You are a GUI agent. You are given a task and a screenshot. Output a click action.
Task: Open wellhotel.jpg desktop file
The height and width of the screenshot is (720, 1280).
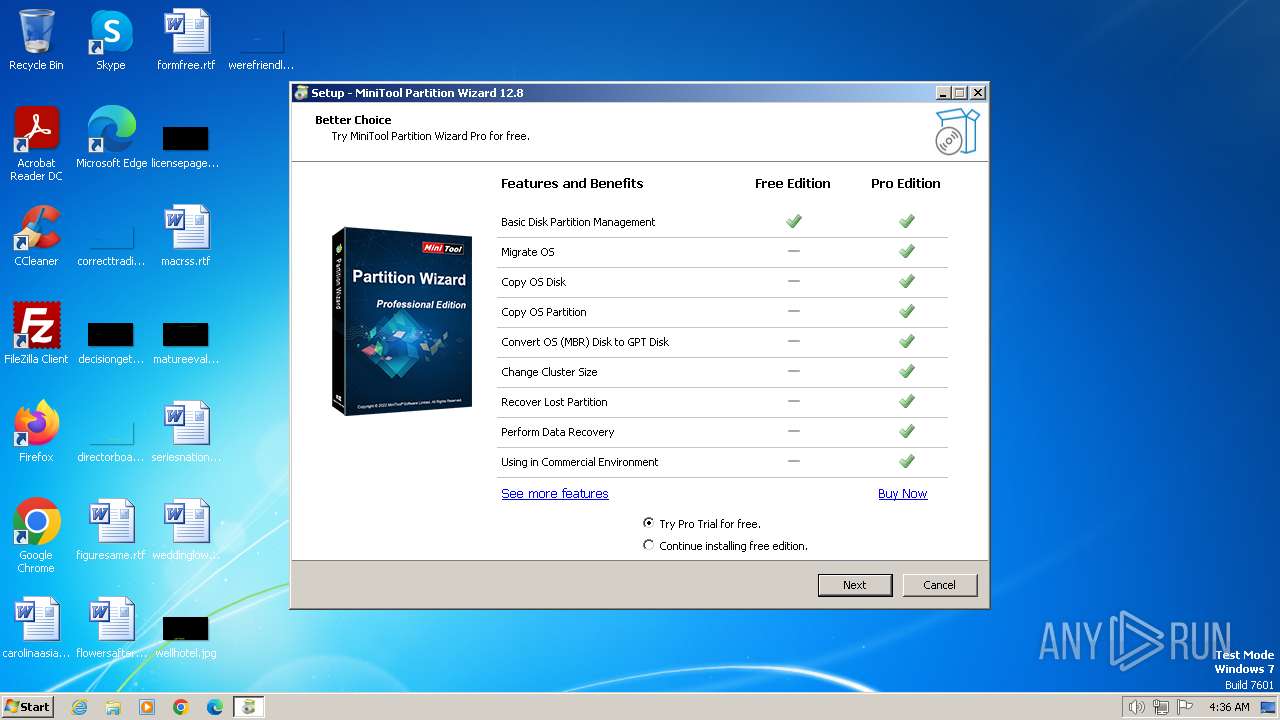pos(186,636)
